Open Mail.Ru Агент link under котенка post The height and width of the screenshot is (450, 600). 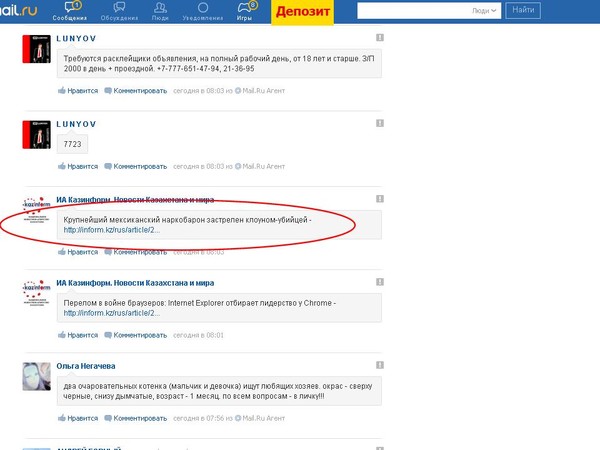click(260, 418)
